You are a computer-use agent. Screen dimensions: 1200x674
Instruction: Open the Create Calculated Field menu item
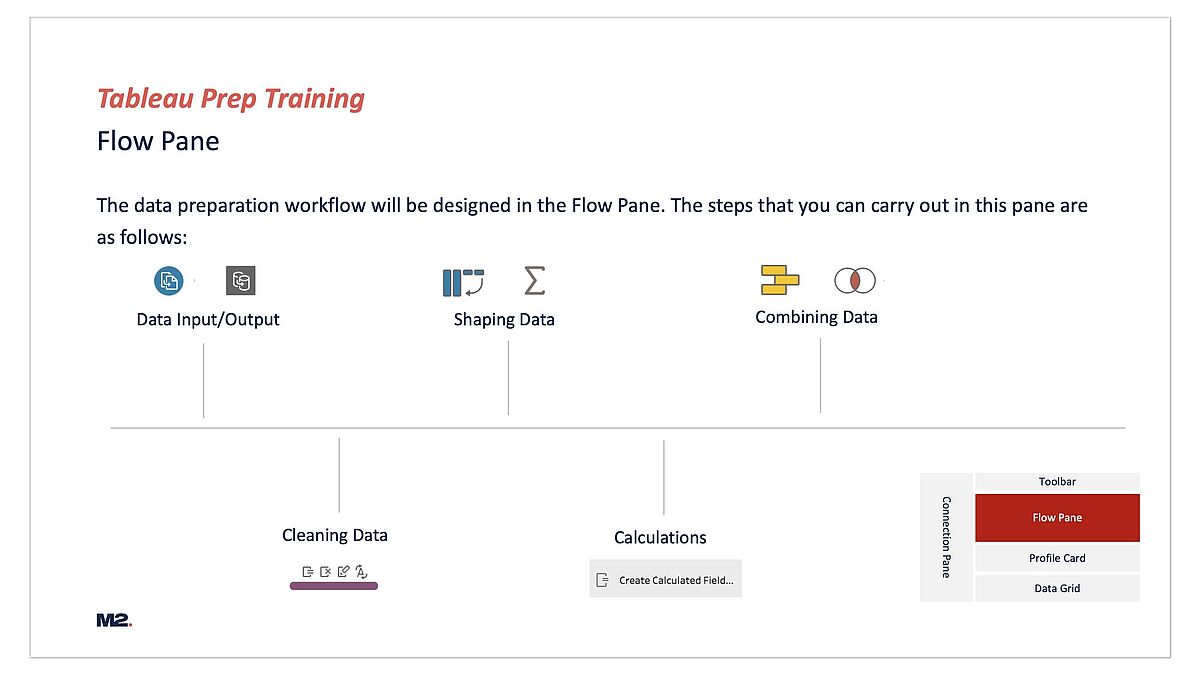[666, 579]
